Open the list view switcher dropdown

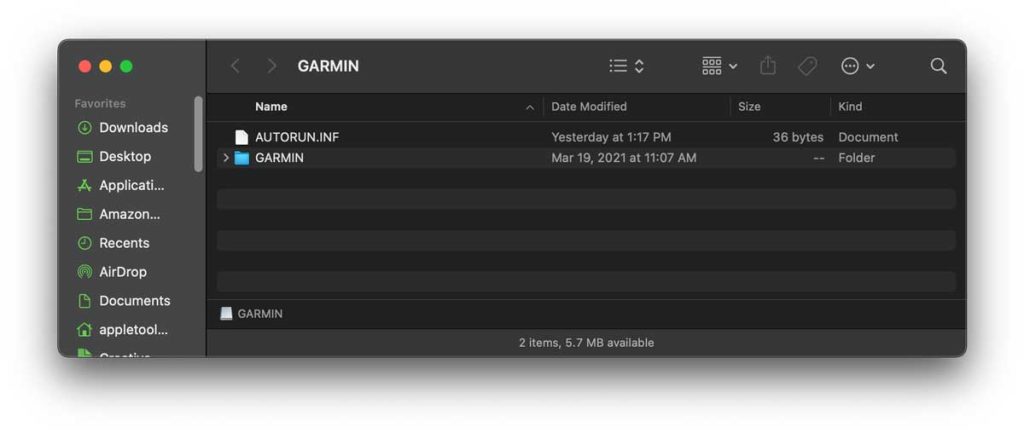coord(627,66)
